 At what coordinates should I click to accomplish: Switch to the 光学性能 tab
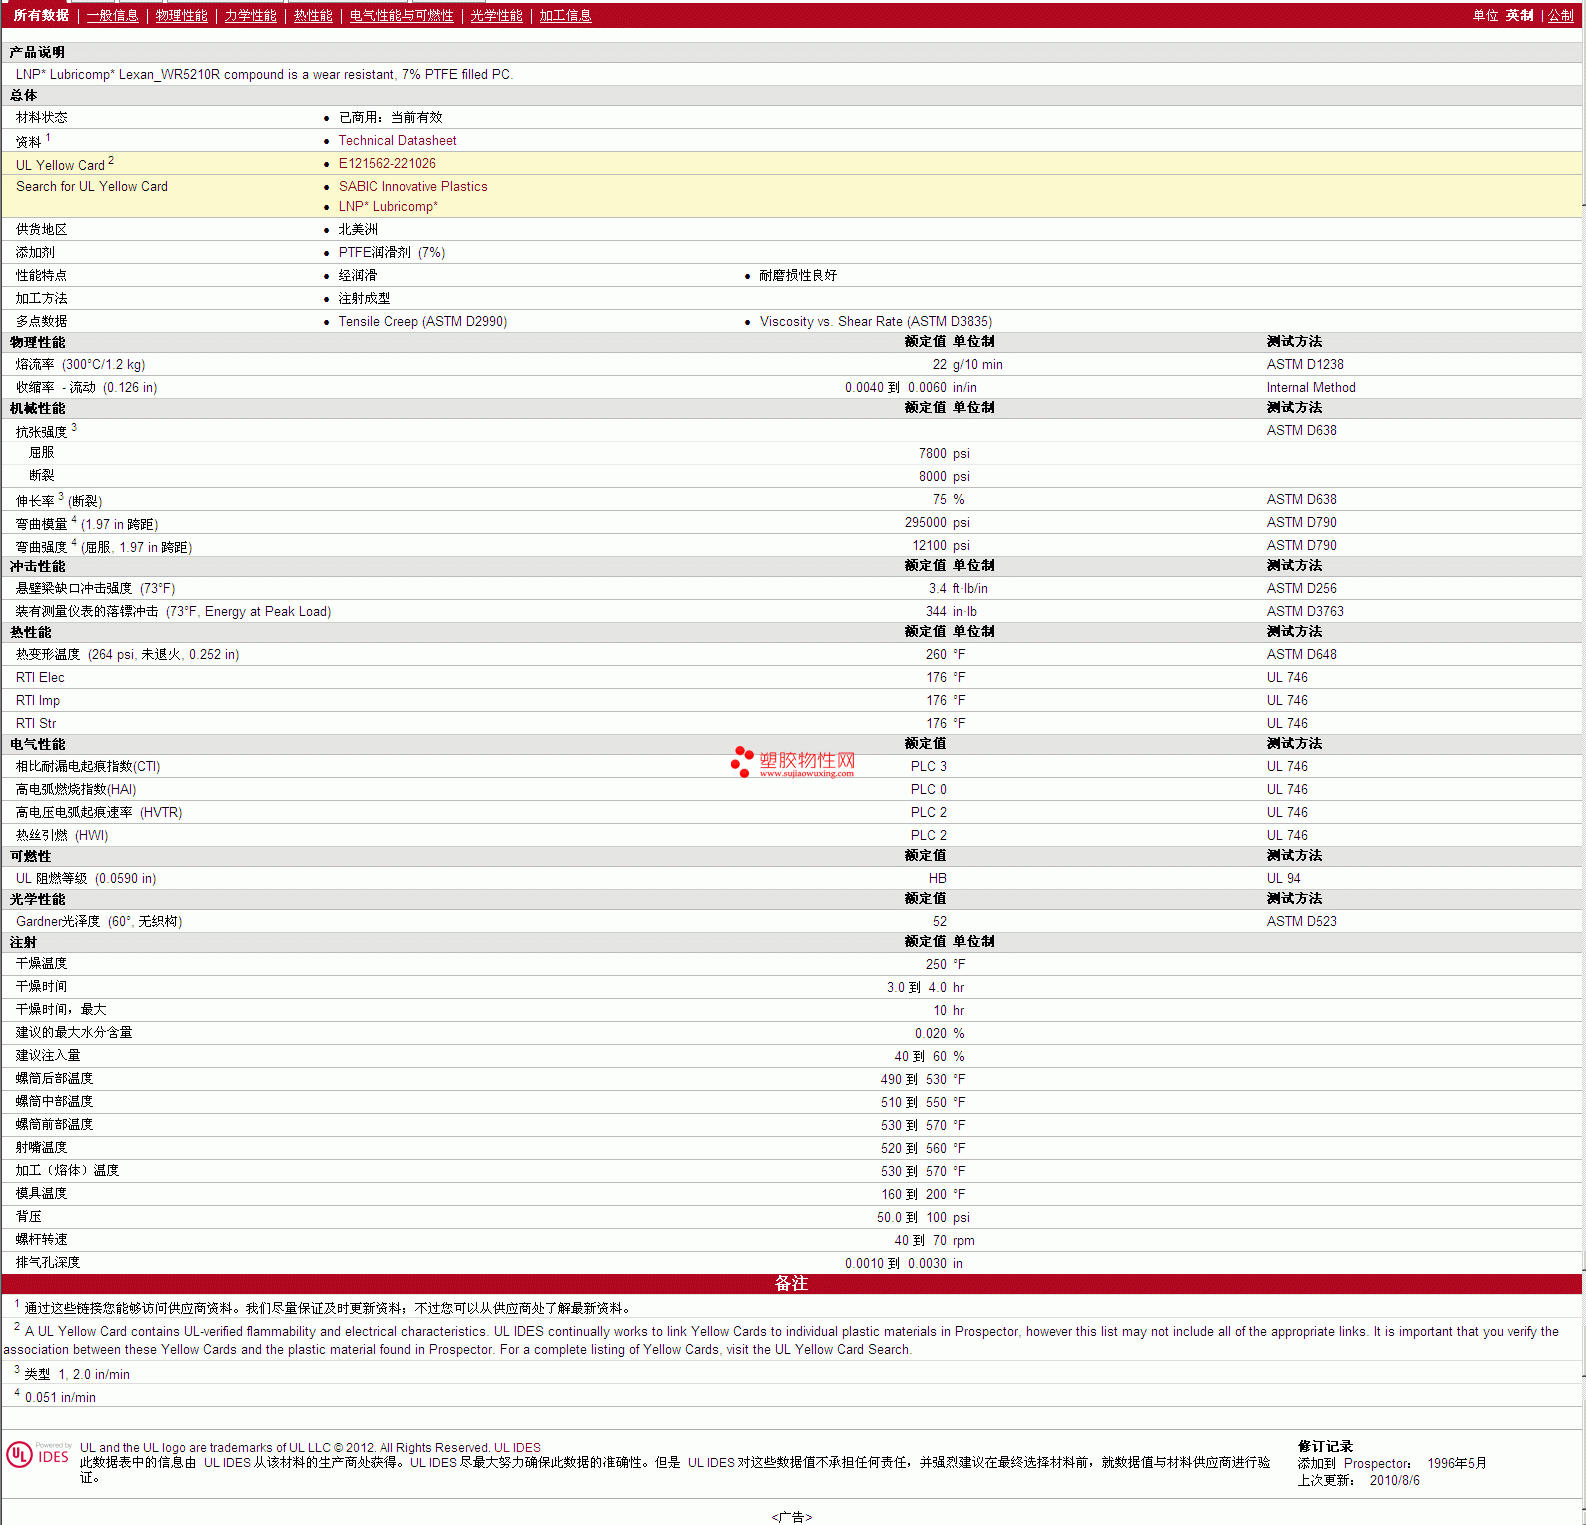497,15
